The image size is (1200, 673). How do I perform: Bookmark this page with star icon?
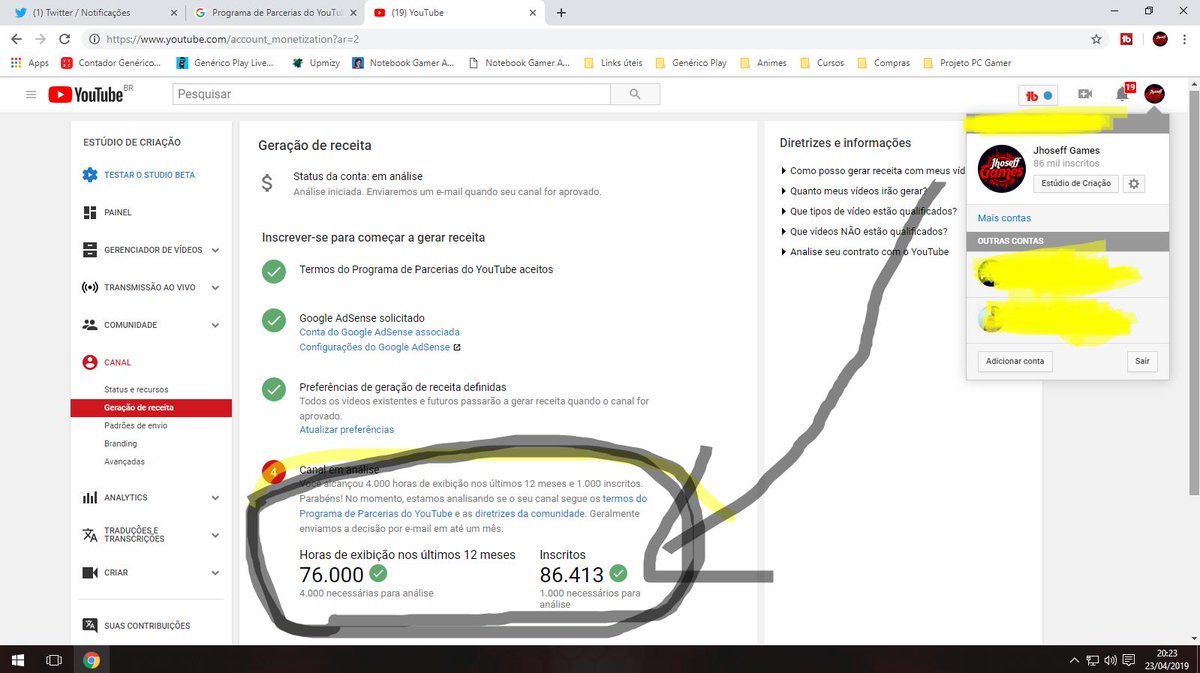[x=1097, y=39]
